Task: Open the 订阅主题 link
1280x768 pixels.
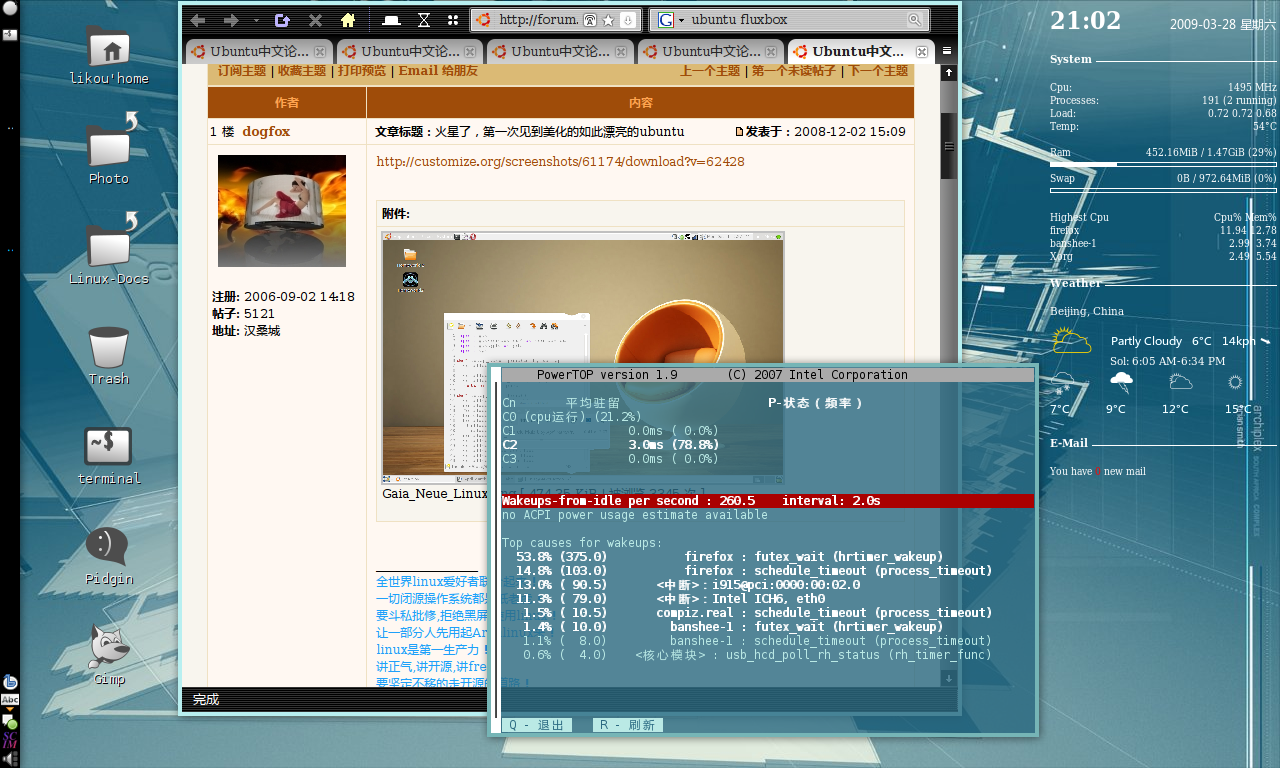Action: coord(242,71)
